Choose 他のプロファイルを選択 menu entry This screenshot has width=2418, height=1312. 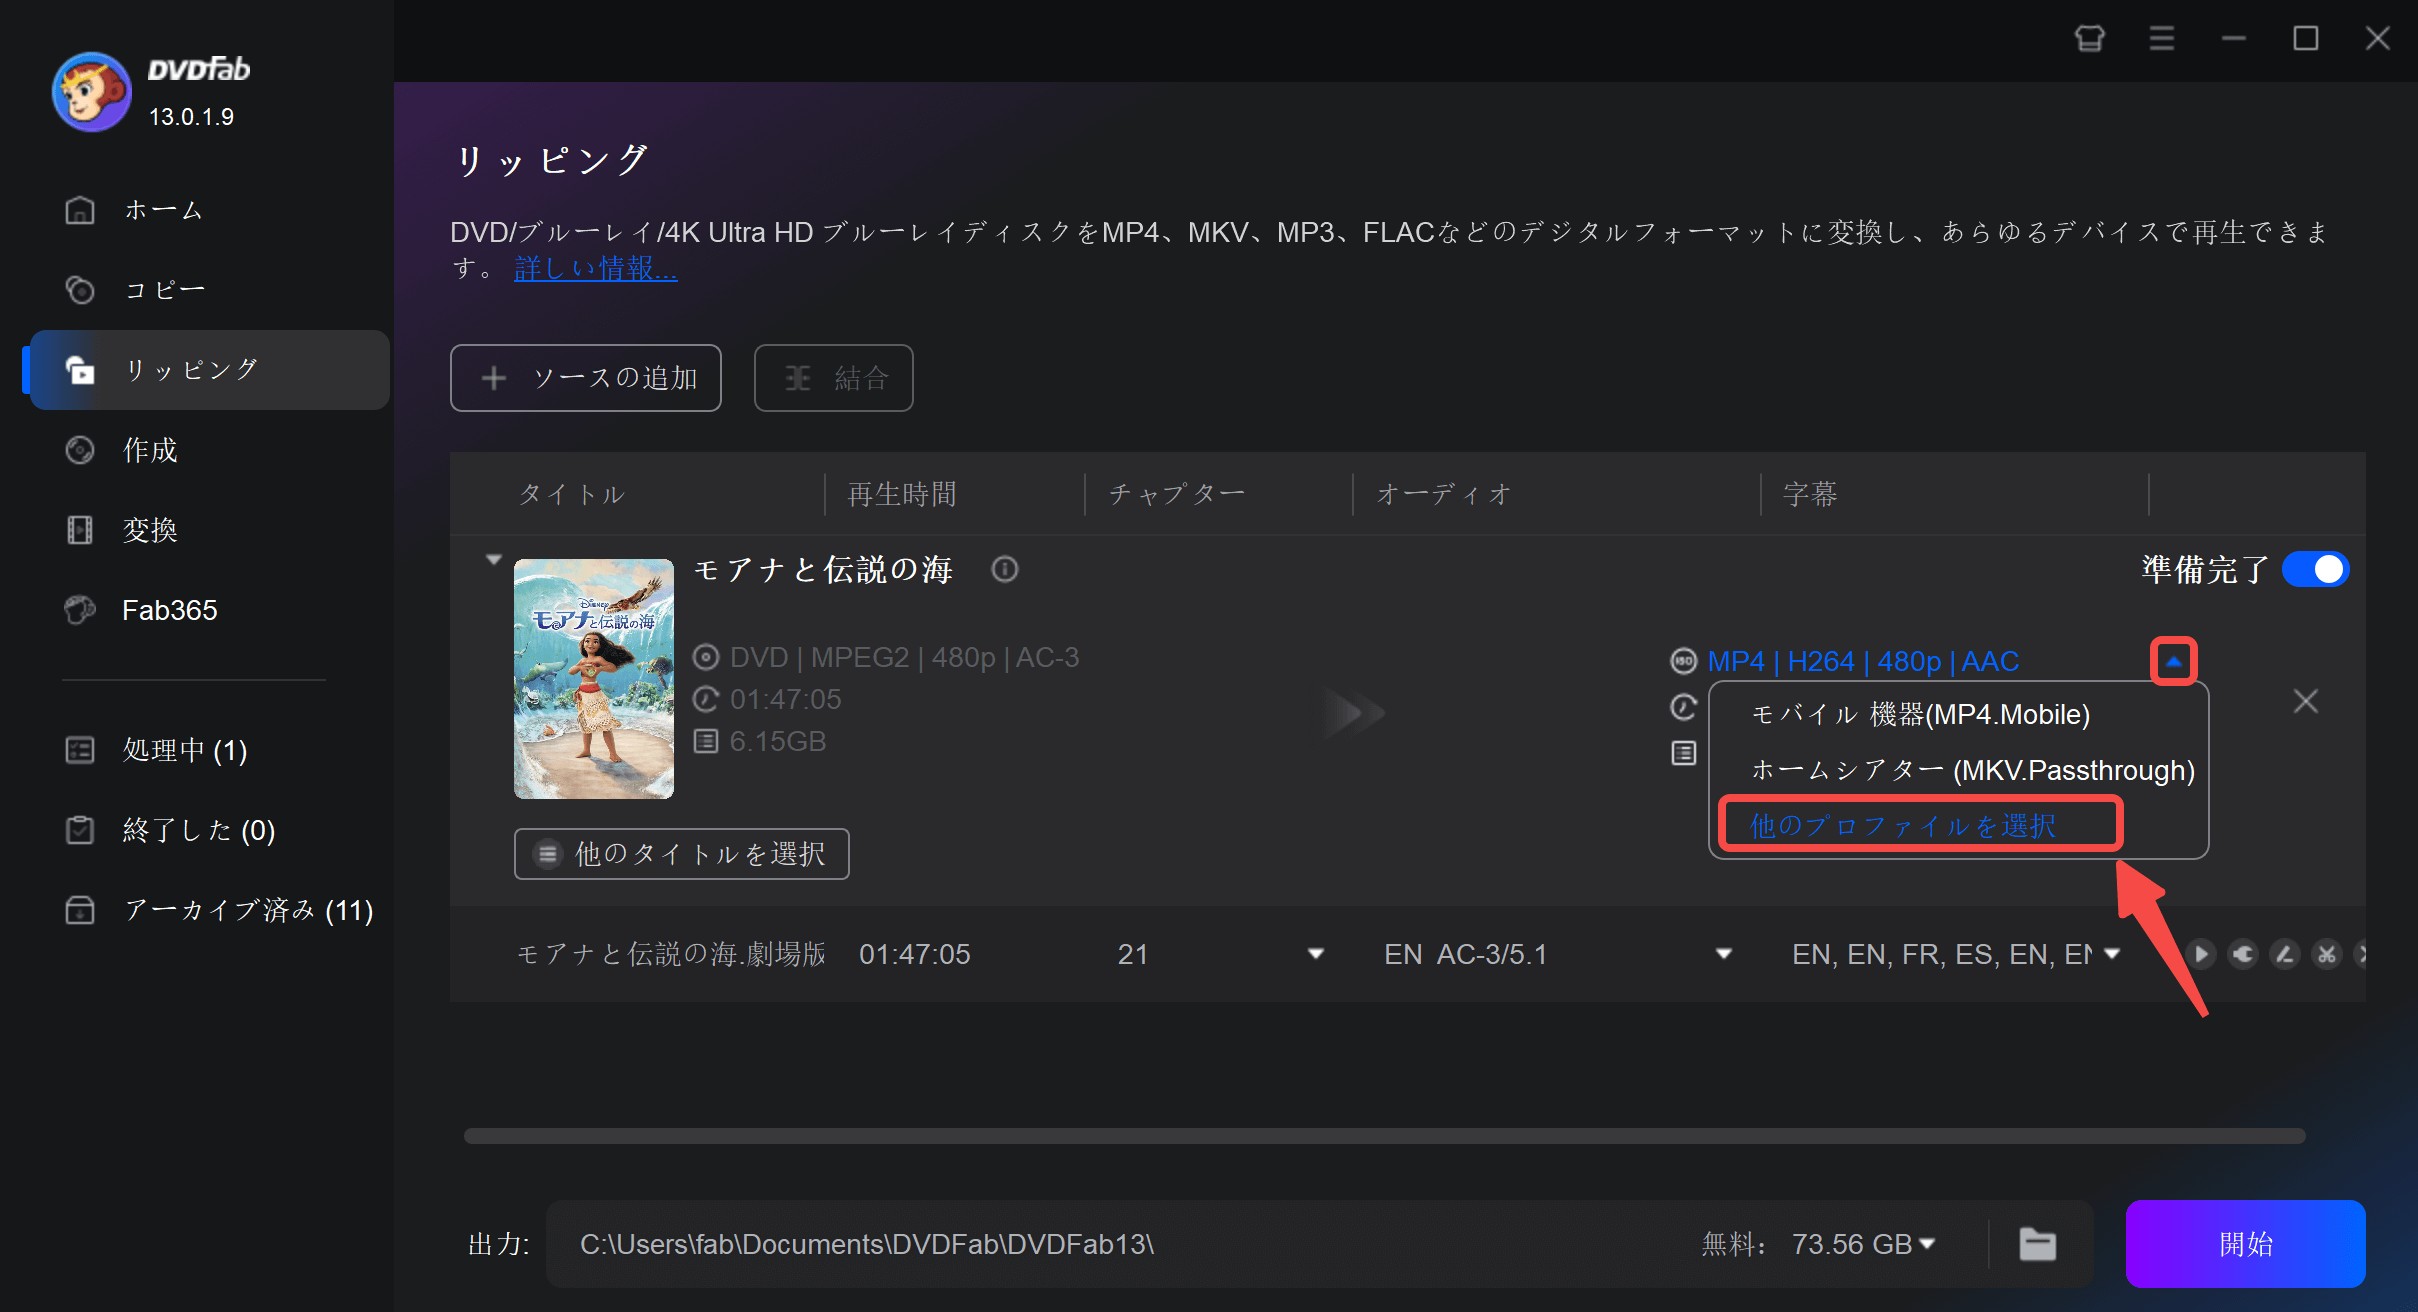point(1902,825)
